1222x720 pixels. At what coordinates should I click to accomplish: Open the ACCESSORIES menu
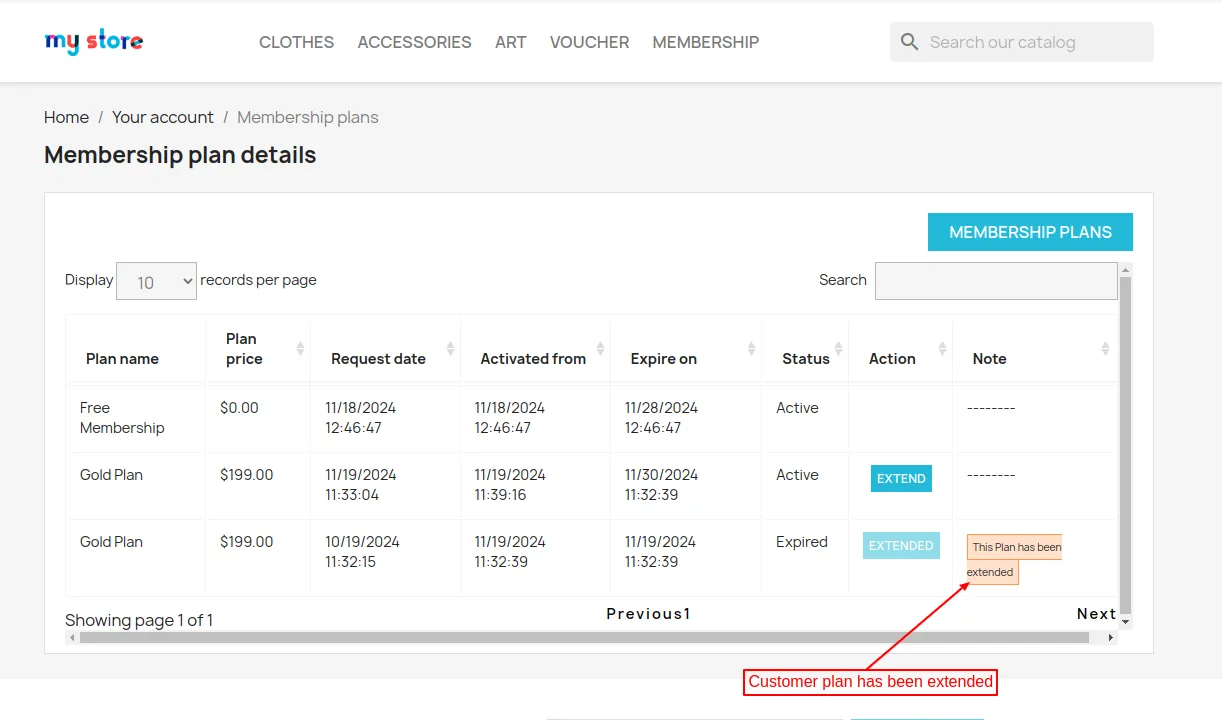pyautogui.click(x=414, y=42)
